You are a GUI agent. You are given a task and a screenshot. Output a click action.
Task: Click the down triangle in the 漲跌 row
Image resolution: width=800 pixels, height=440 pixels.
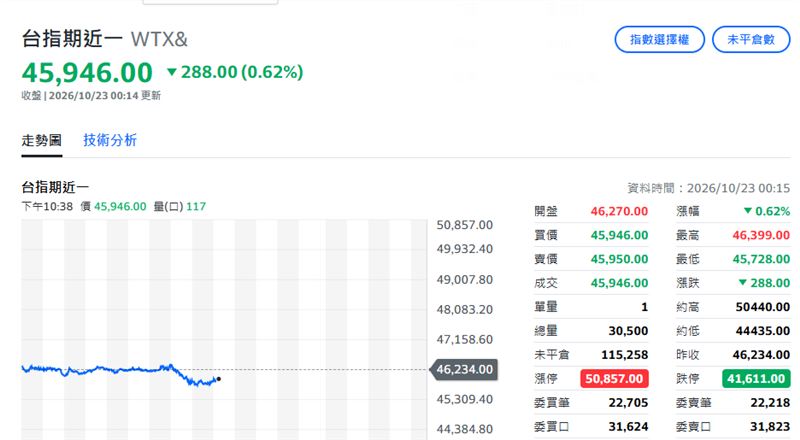tap(742, 282)
